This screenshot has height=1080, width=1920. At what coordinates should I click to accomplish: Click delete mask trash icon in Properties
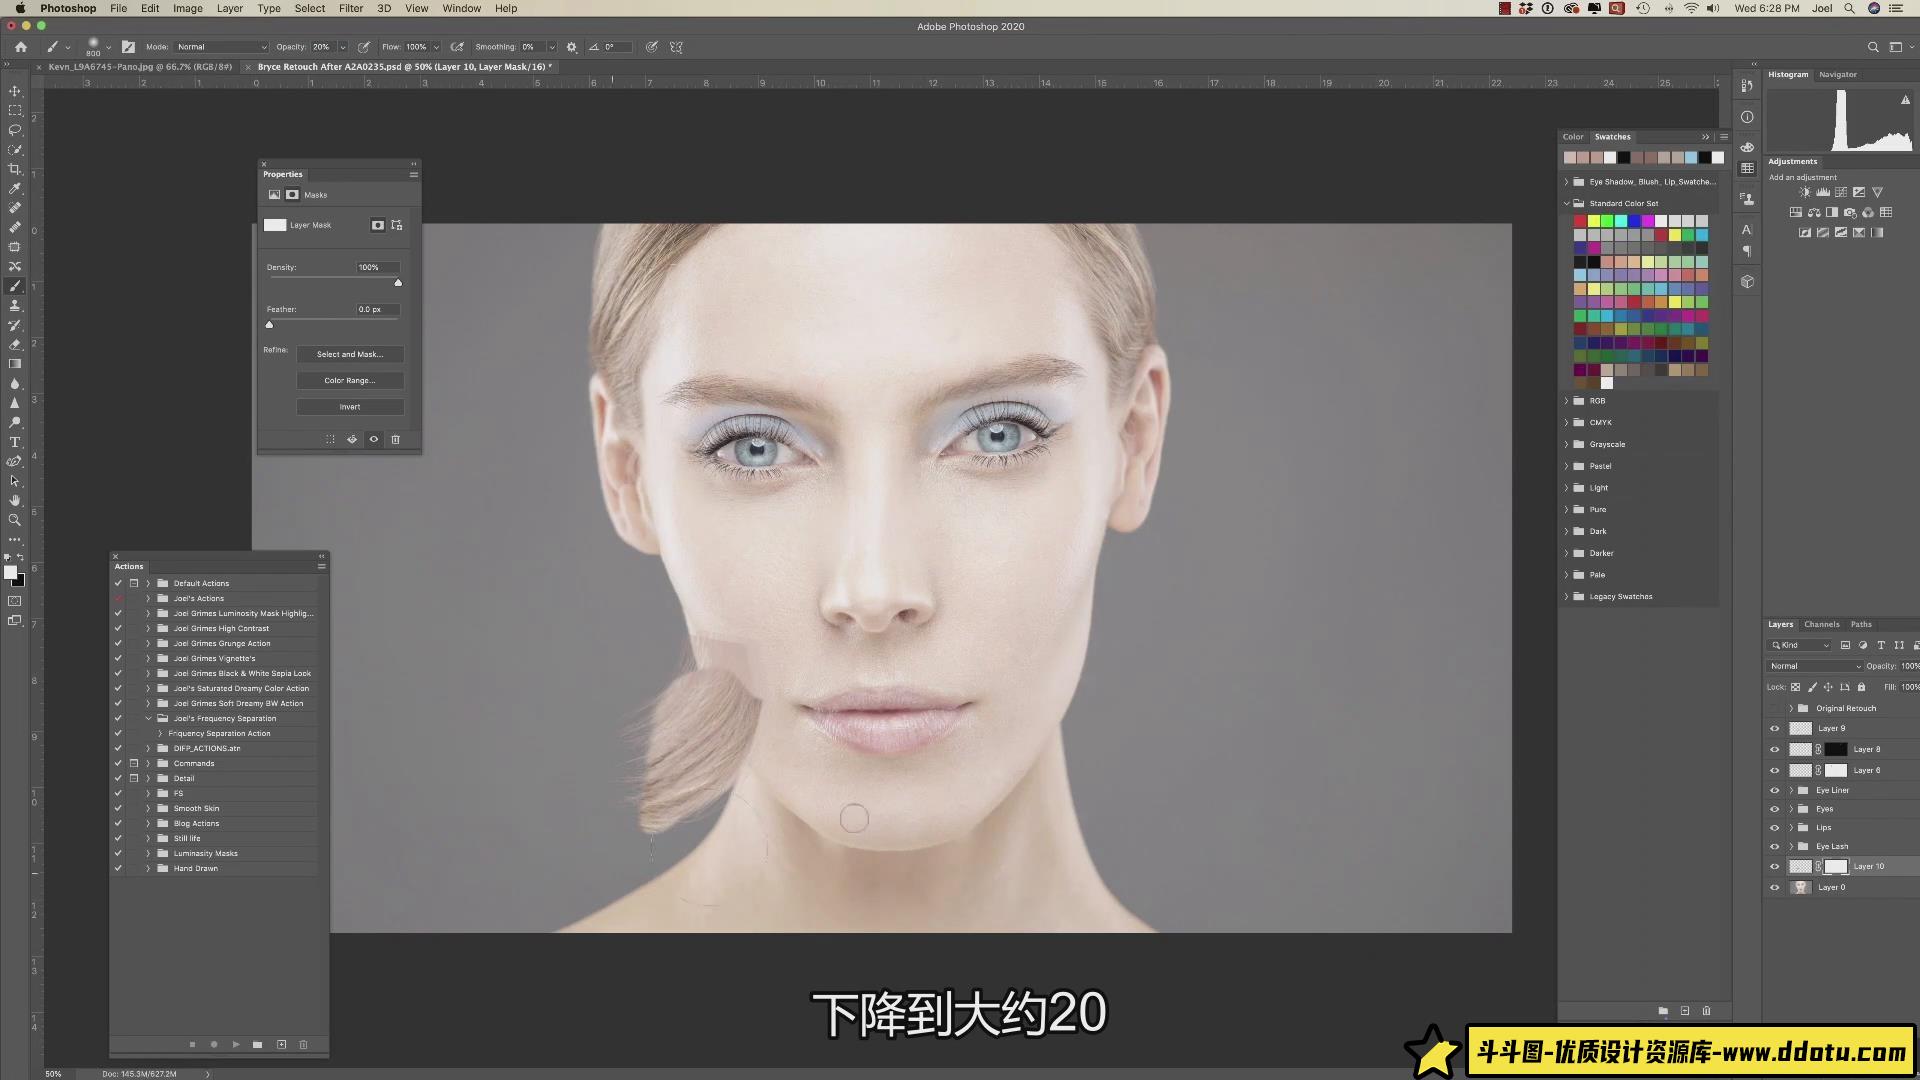(x=395, y=439)
